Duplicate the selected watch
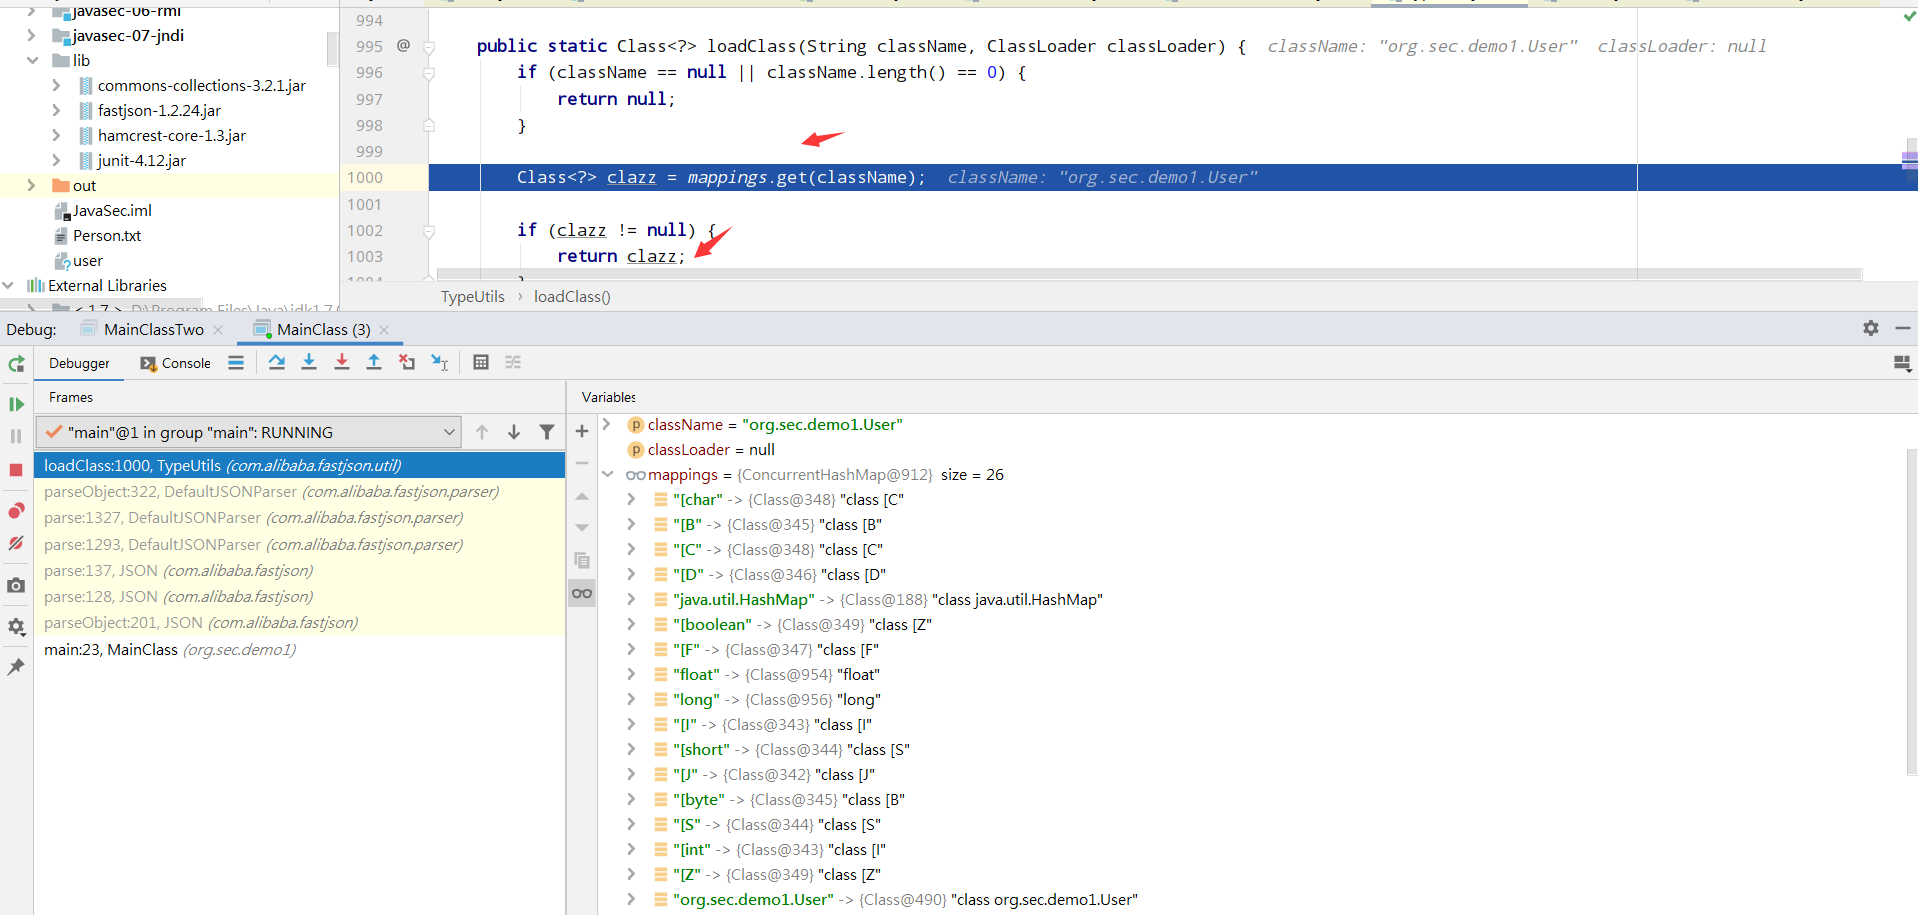Image resolution: width=1918 pixels, height=915 pixels. coord(582,560)
